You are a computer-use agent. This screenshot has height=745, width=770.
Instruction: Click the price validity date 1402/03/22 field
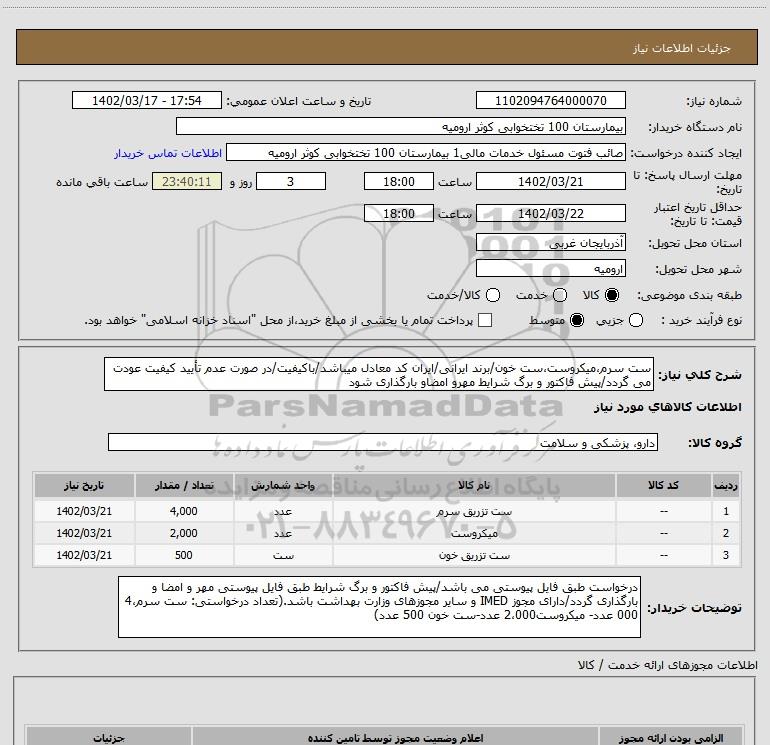[x=550, y=213]
